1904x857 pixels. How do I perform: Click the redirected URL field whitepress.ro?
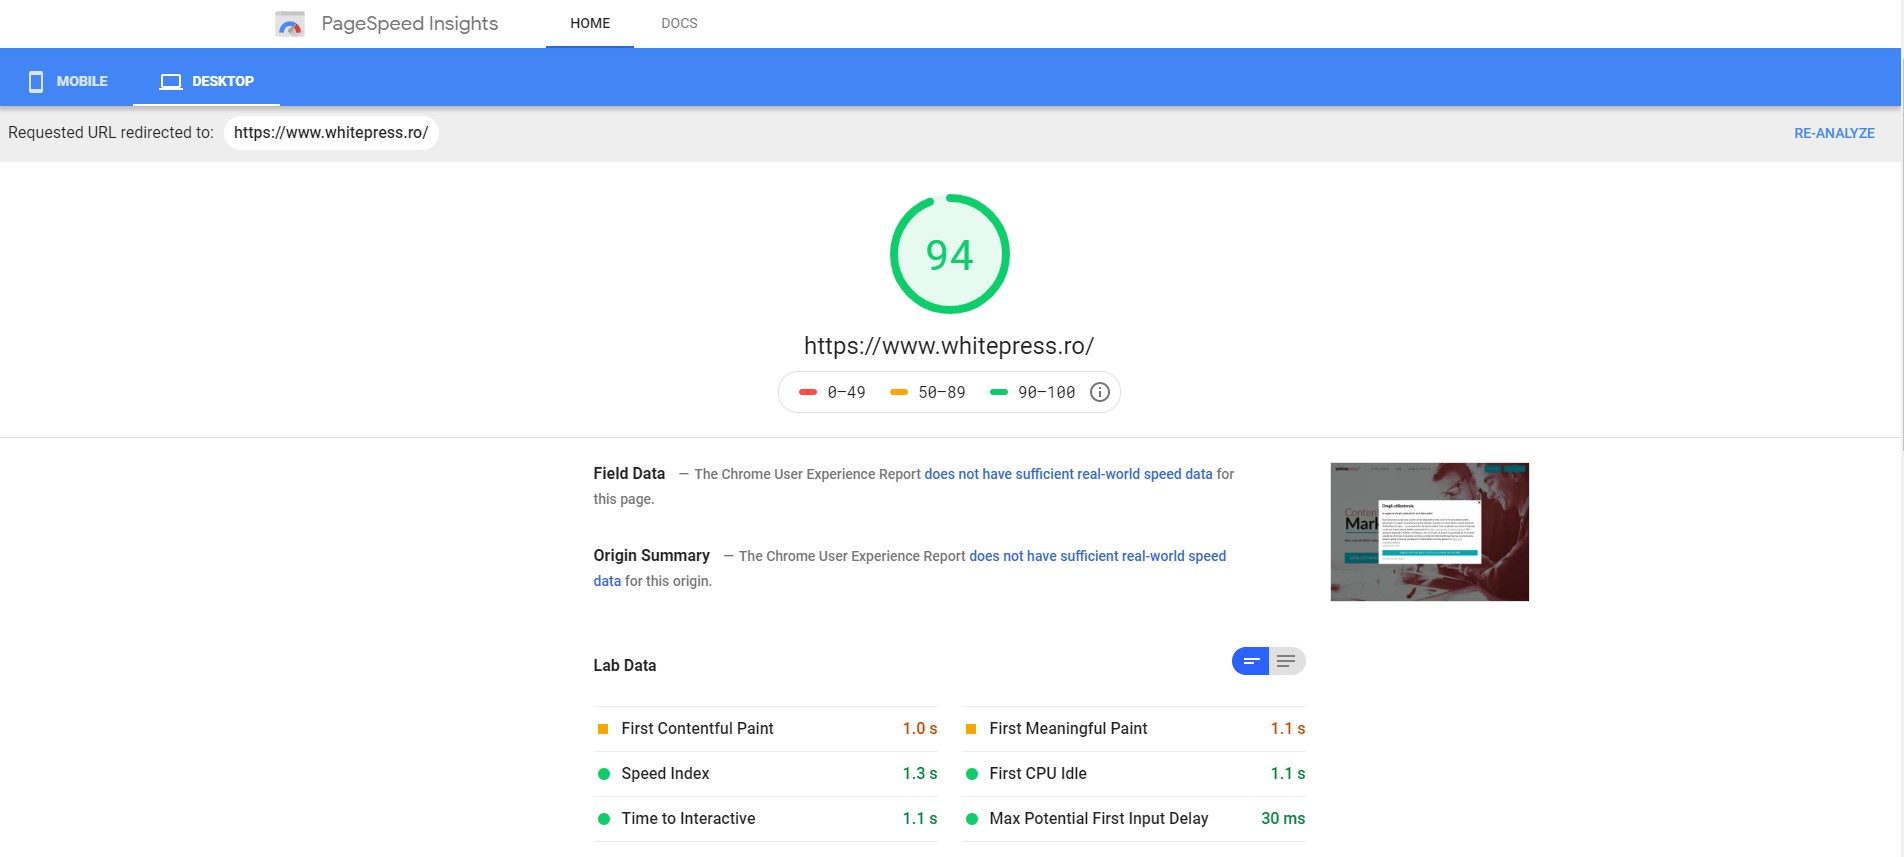(331, 133)
